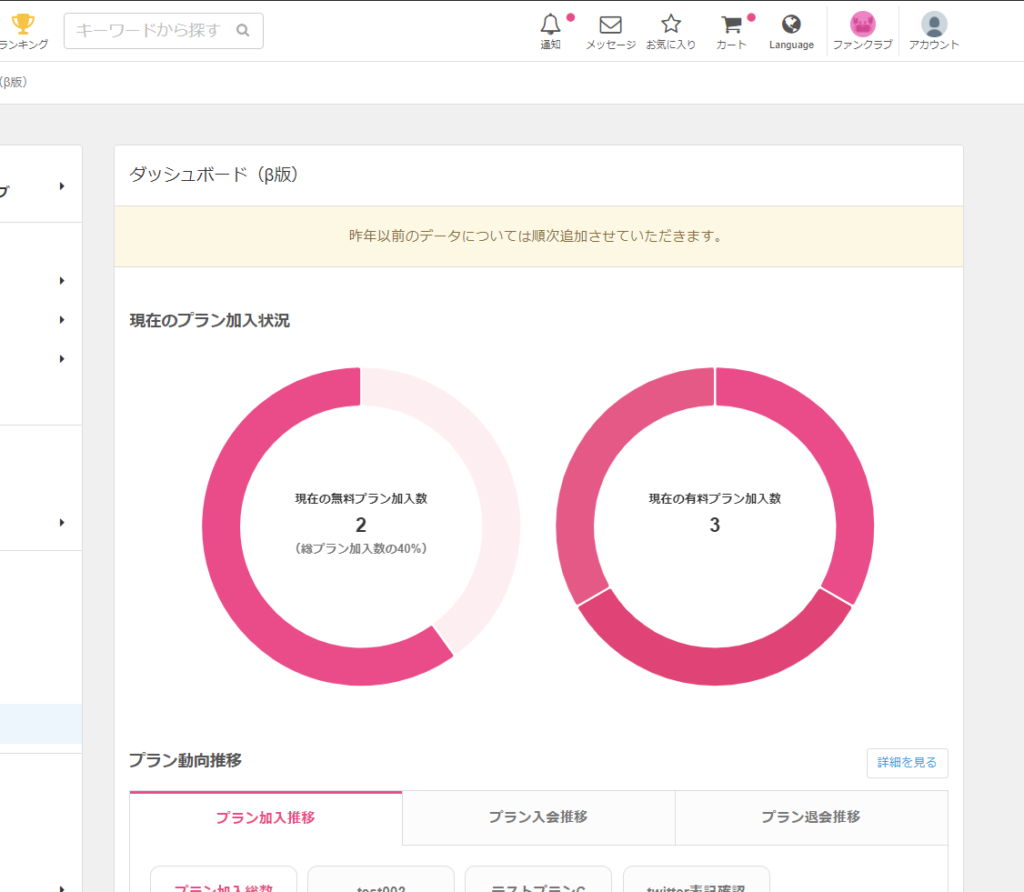Viewport: 1024px width, 892px height.
Task: Open the カート shopping cart icon
Action: click(731, 24)
